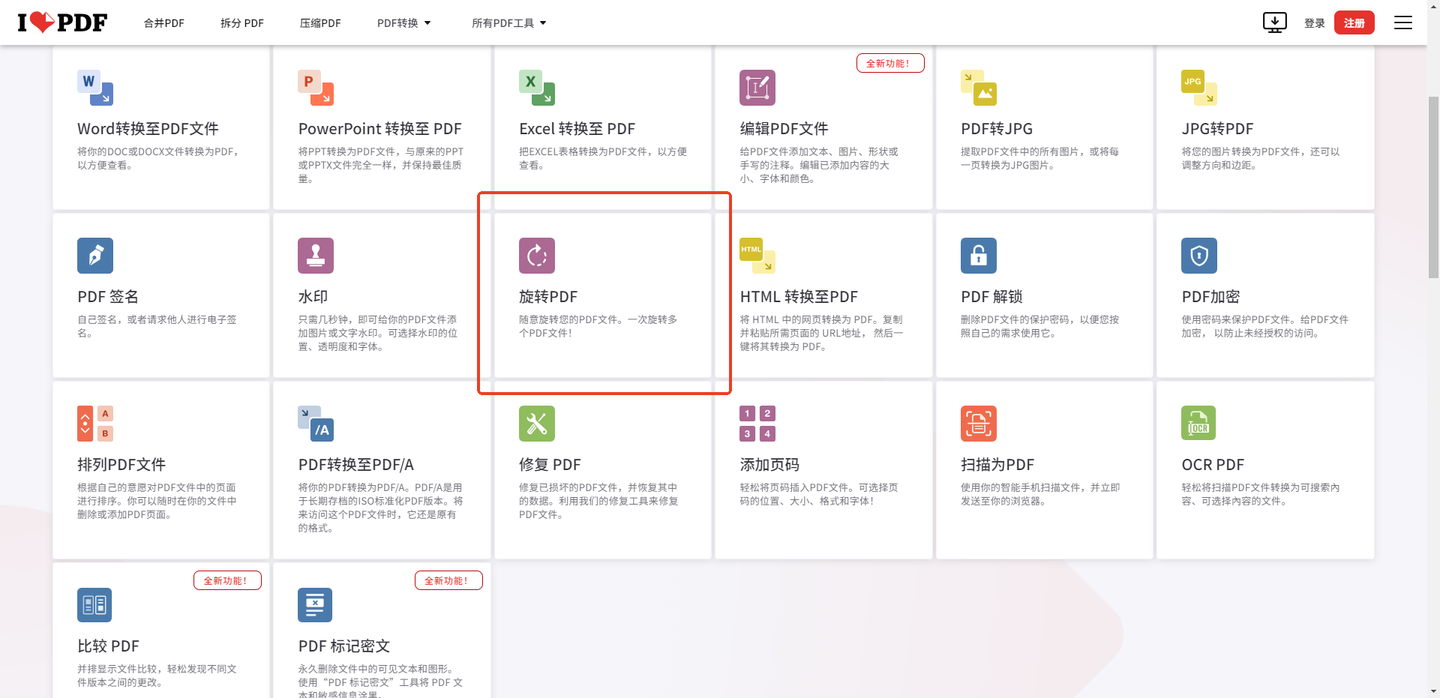Click the 编辑PDF文件 icon
This screenshot has height=698, width=1440.
click(x=757, y=88)
